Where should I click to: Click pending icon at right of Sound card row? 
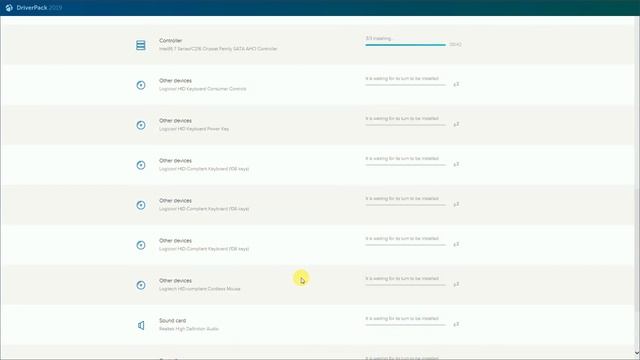click(x=456, y=324)
